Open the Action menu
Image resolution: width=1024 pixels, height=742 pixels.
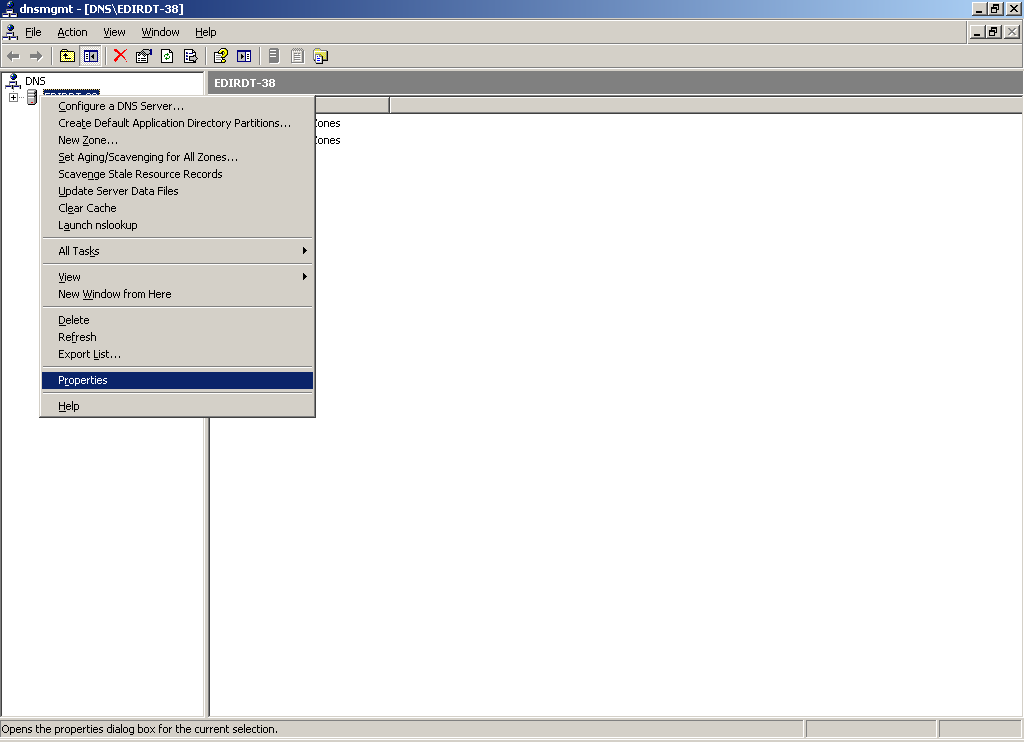coord(72,32)
